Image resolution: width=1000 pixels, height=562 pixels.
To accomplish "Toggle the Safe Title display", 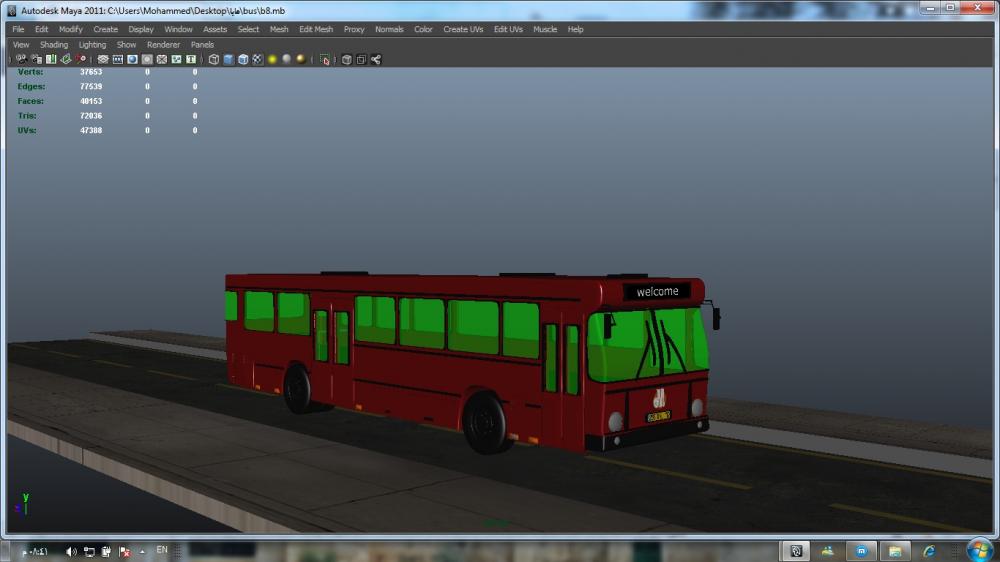I will pos(191,59).
